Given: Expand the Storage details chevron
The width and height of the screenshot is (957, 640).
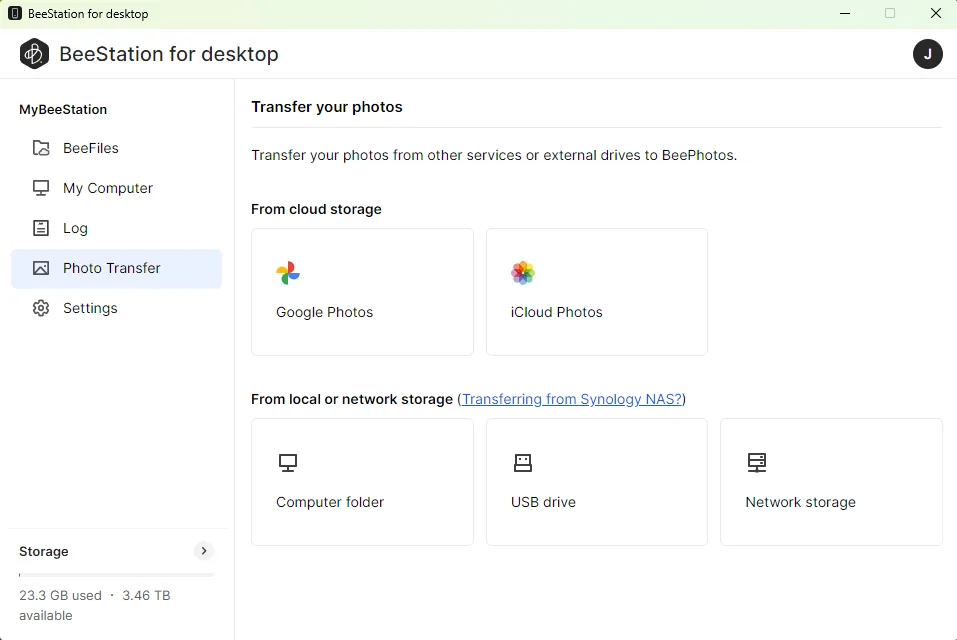Looking at the screenshot, I should pyautogui.click(x=203, y=551).
